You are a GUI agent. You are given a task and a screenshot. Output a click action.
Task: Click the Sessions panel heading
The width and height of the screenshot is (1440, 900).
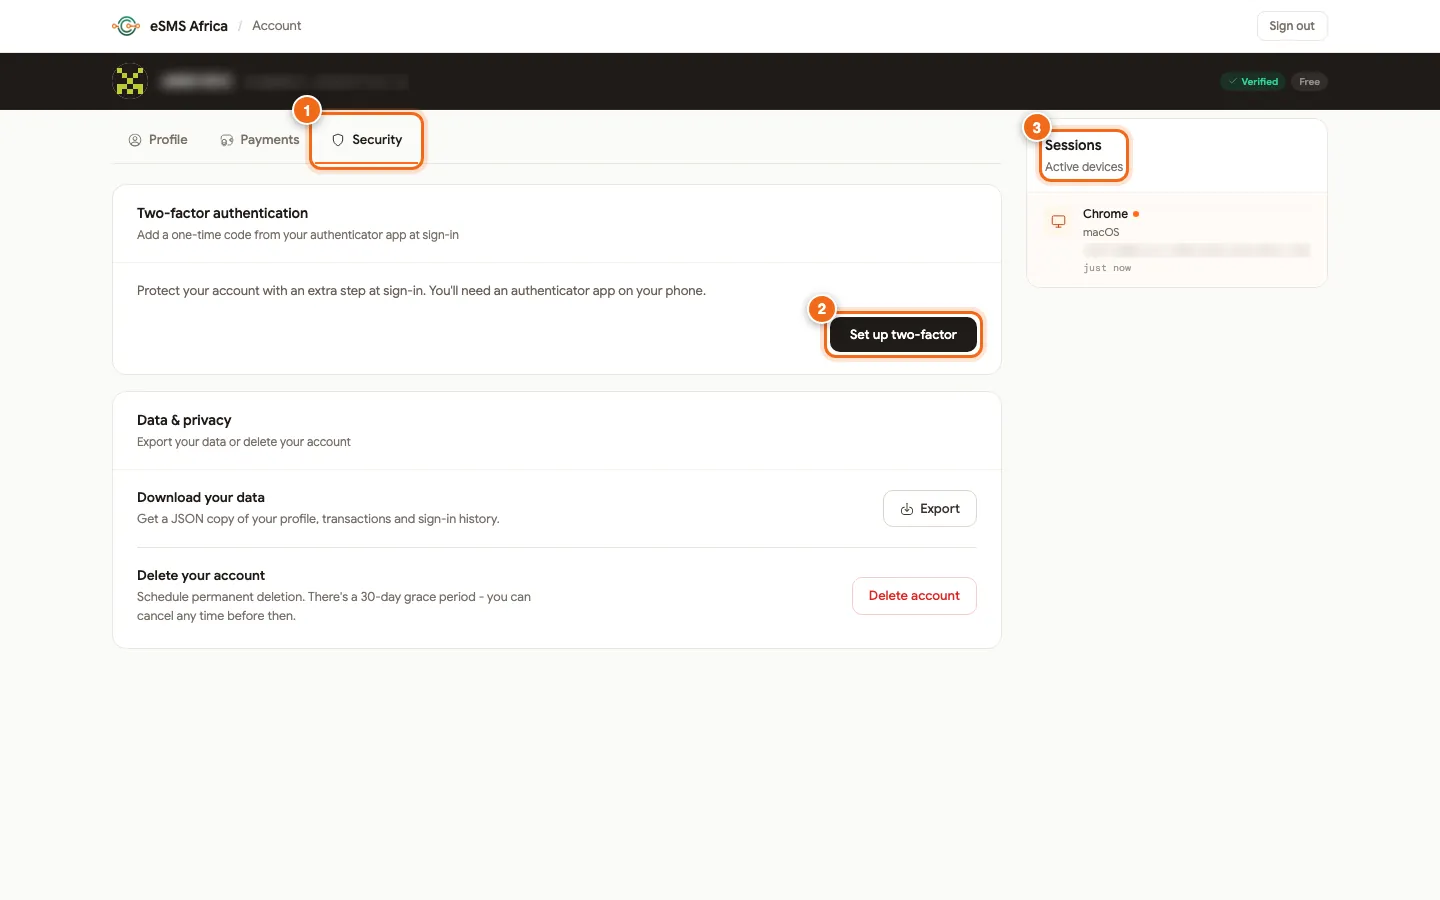(1073, 145)
